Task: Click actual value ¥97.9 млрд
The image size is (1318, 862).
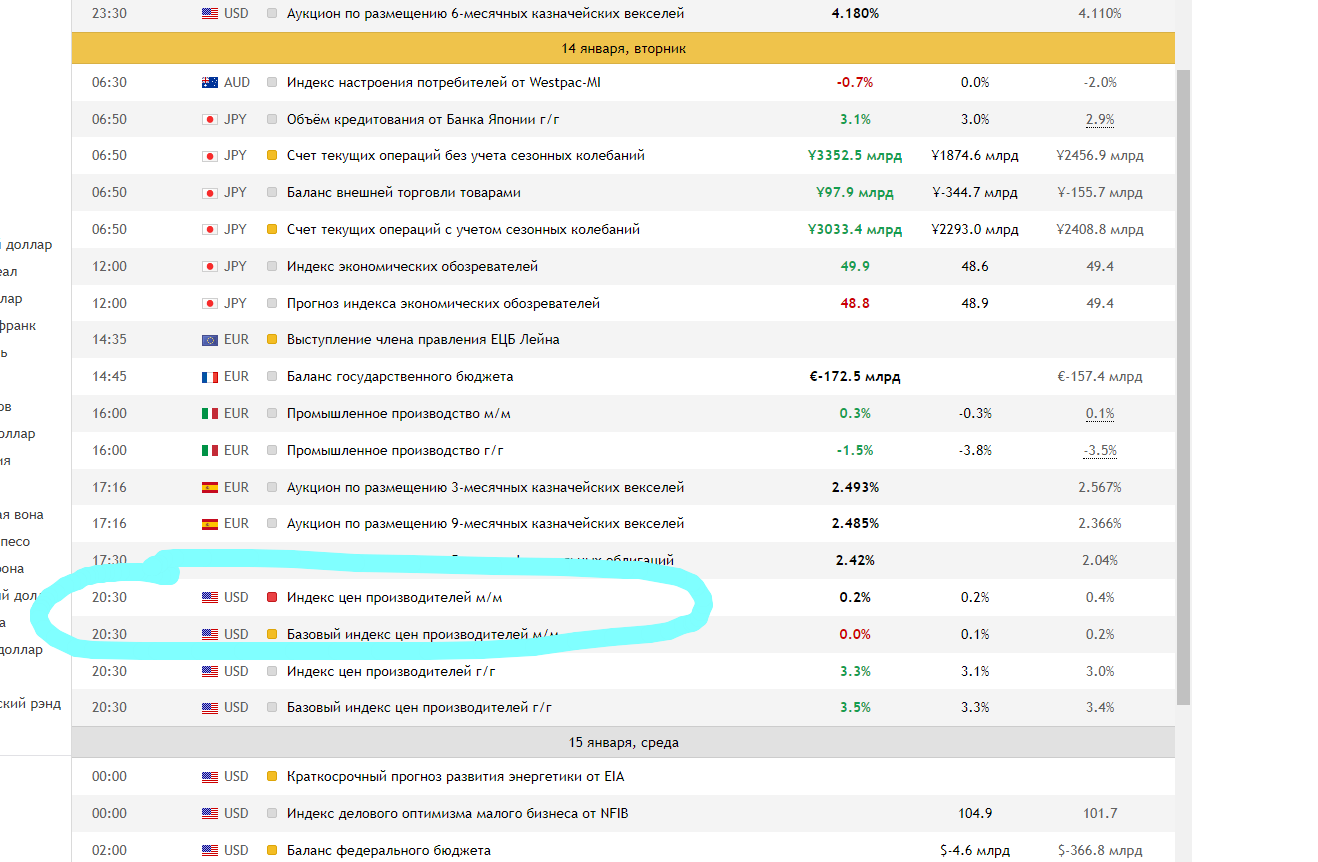Action: tap(855, 193)
